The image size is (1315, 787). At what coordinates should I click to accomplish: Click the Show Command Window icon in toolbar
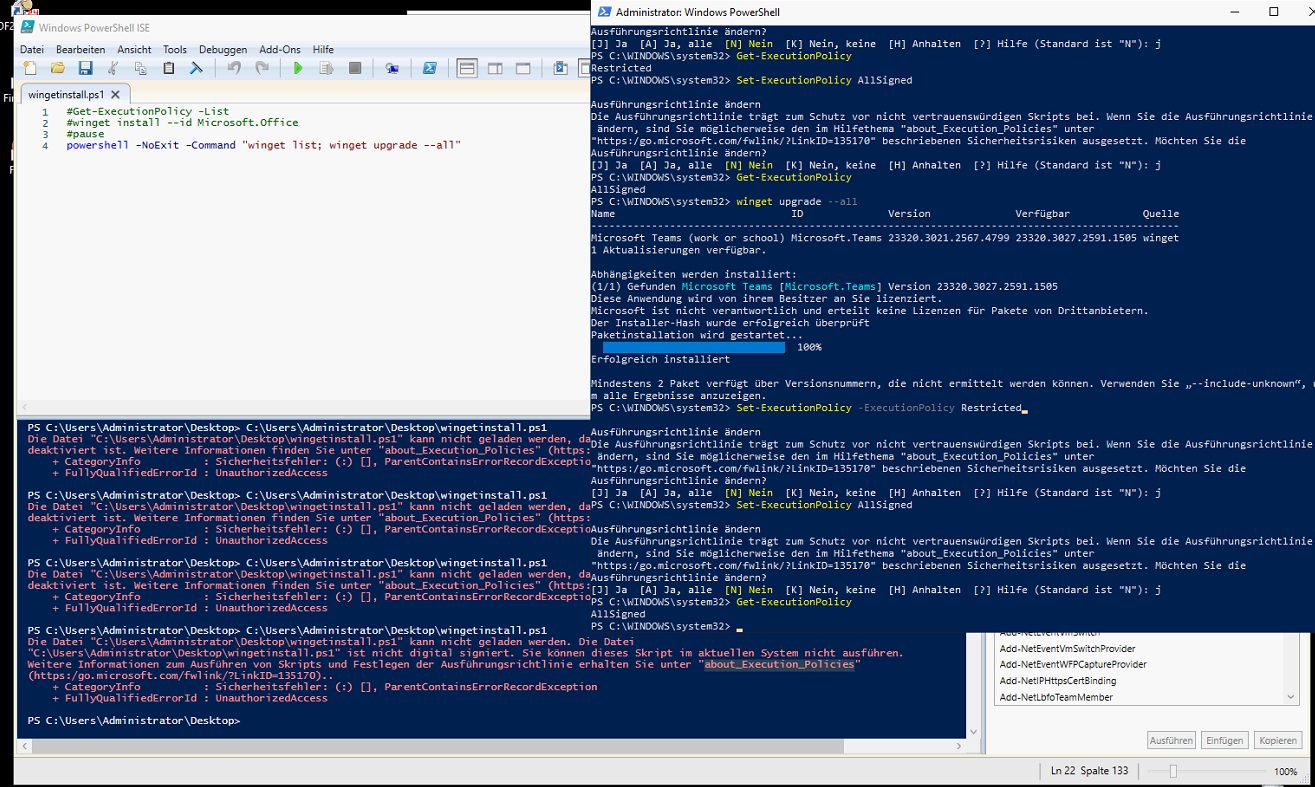tap(560, 68)
